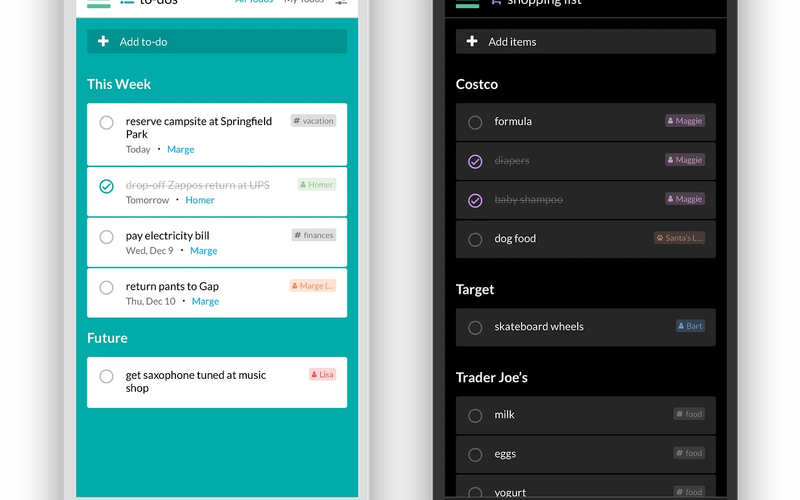
Task: Complete the return pants to Gap task
Action: 106,287
